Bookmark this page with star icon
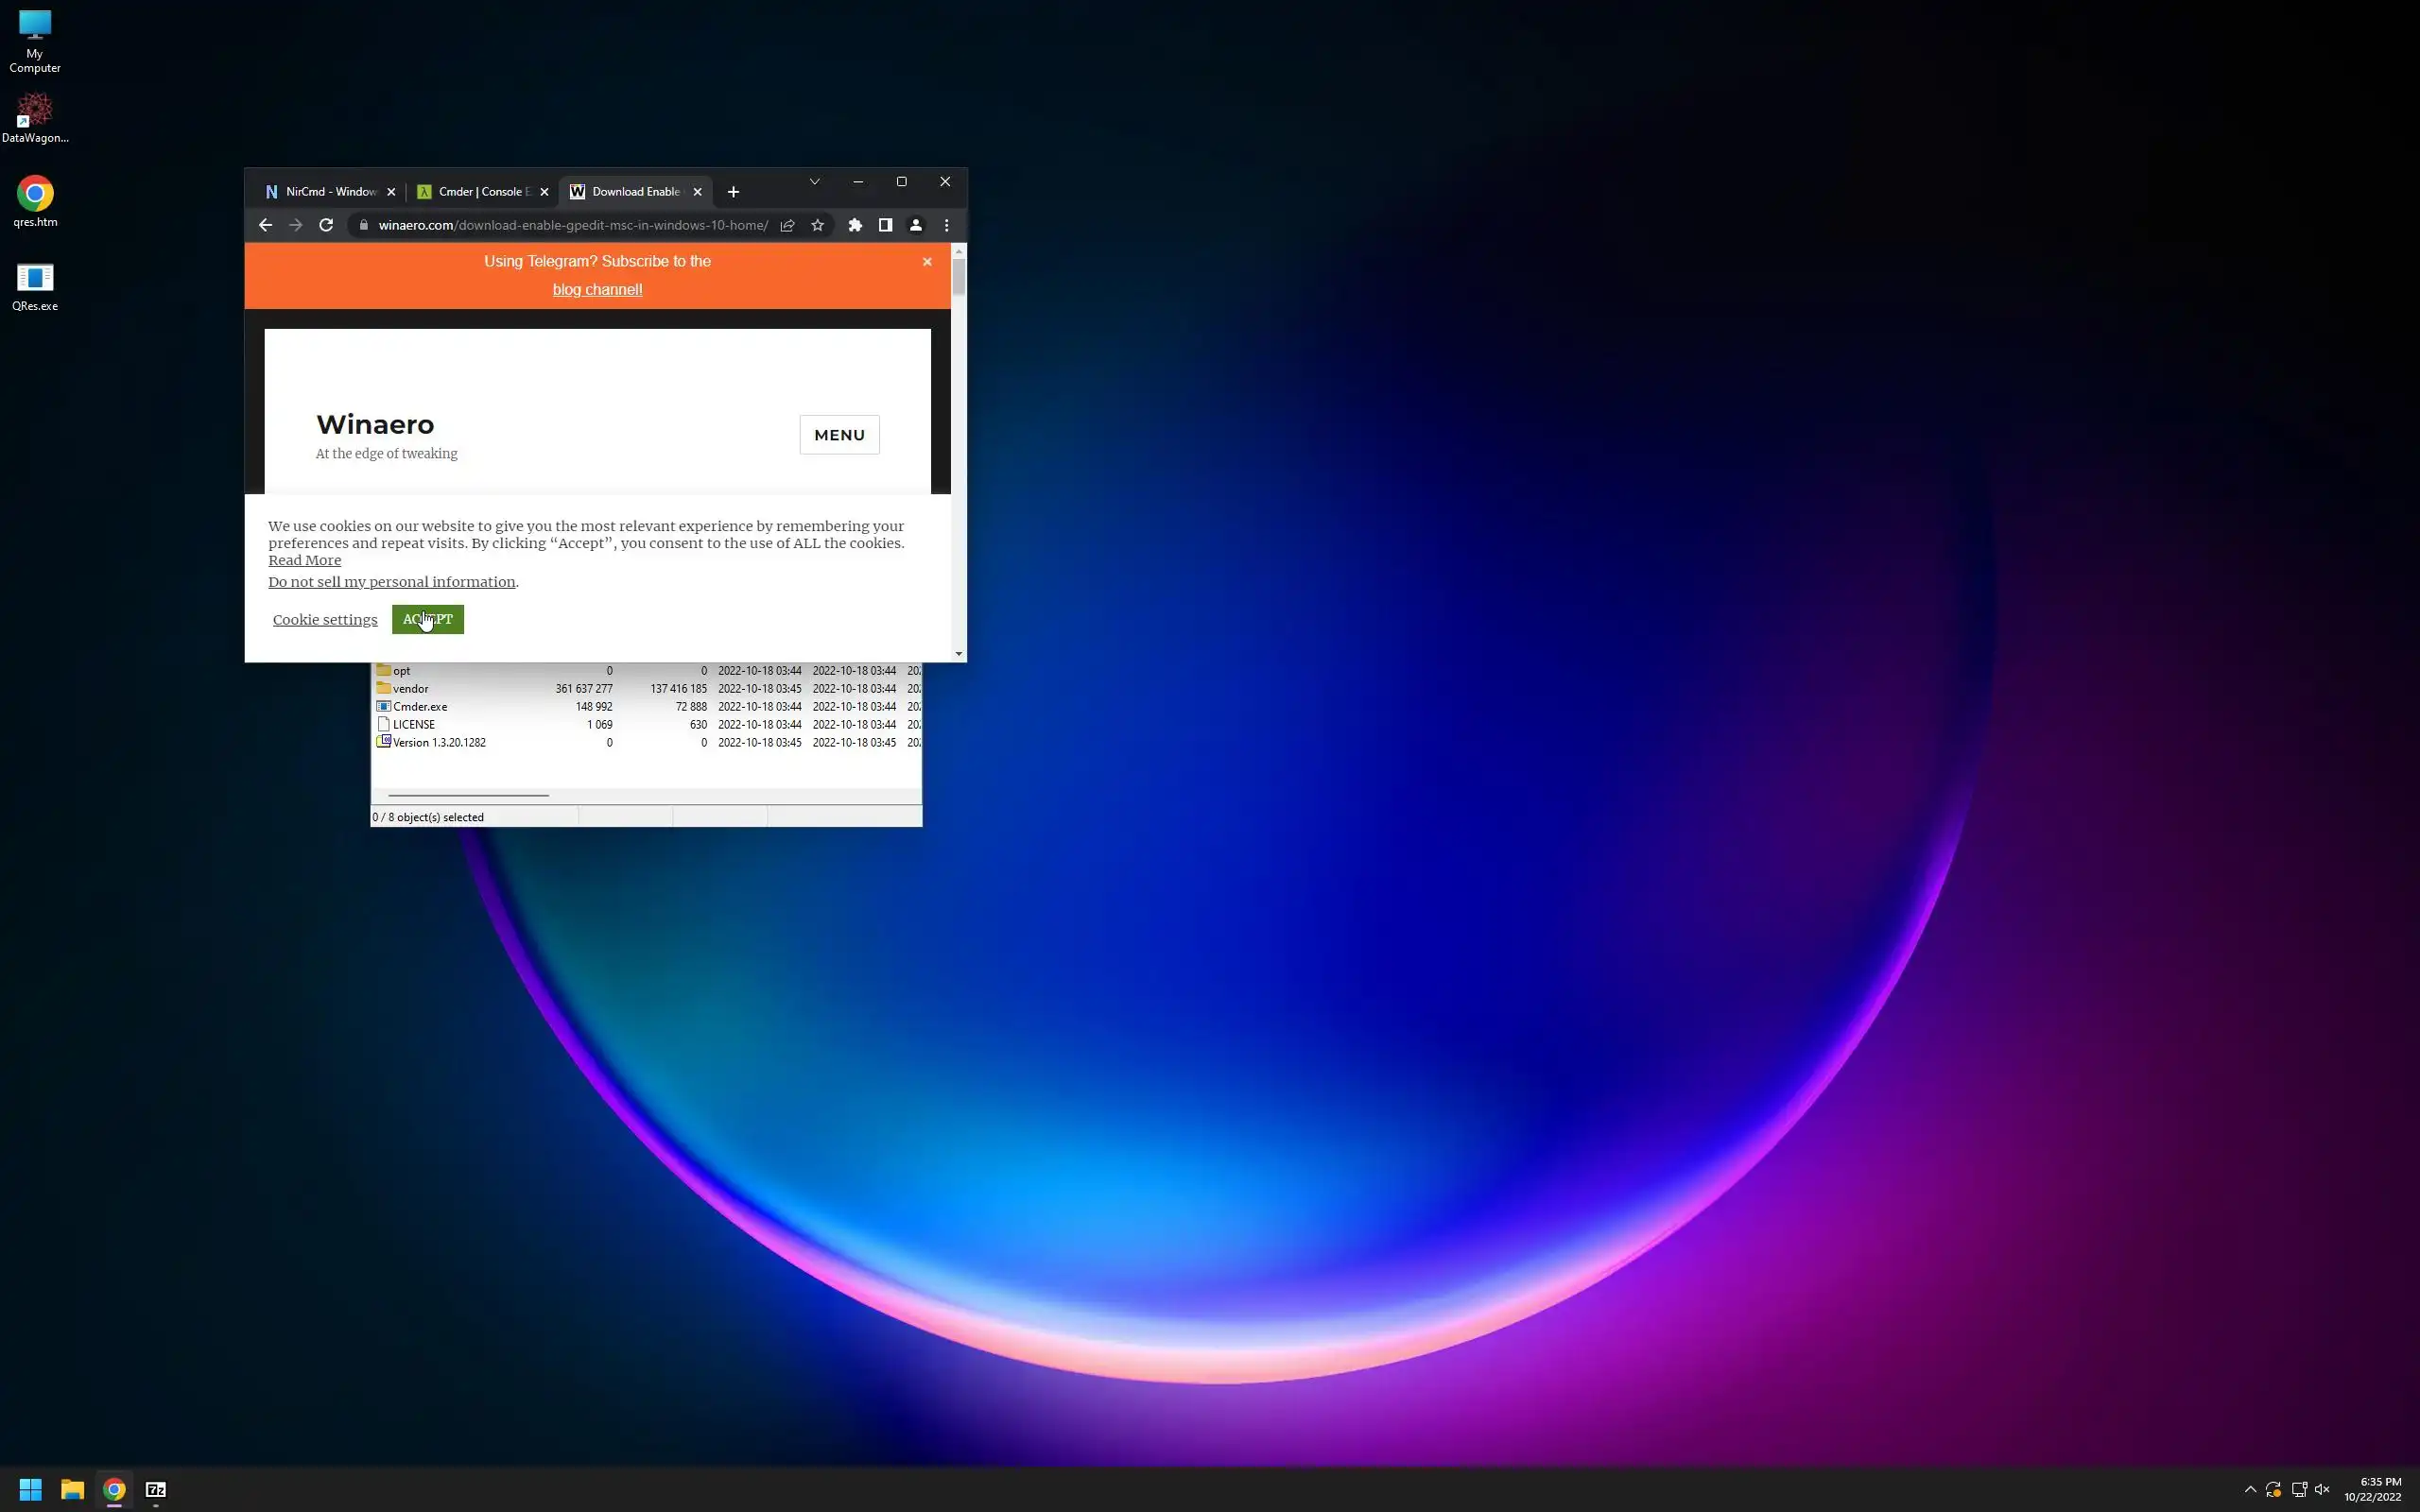This screenshot has height=1512, width=2420. point(818,225)
